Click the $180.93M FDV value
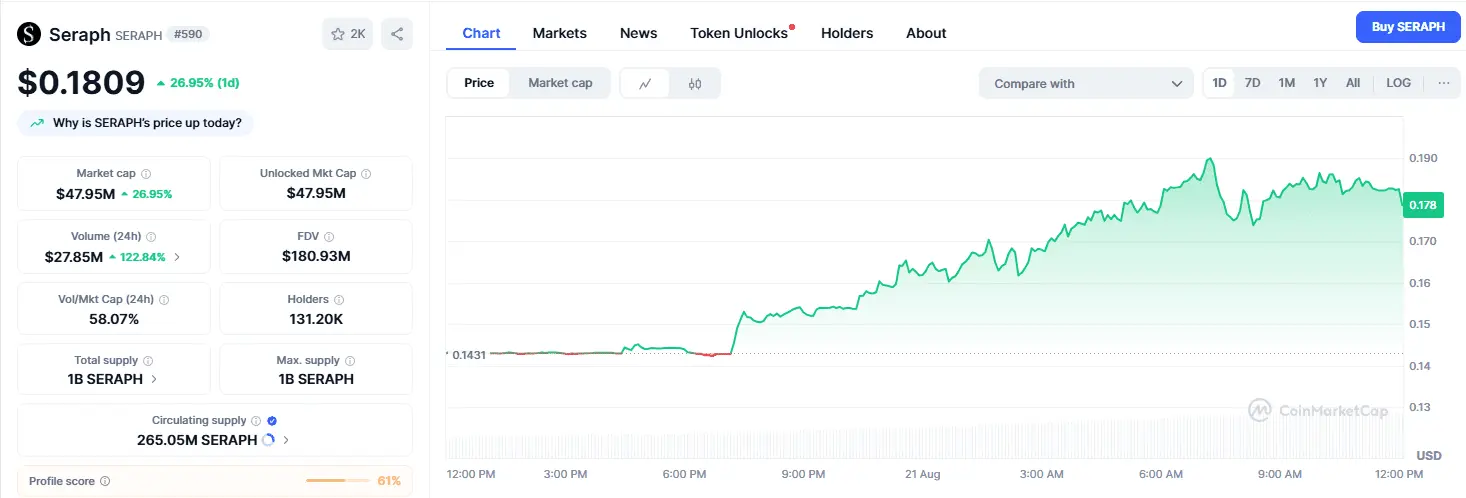Screen dimensions: 1466x498 click(316, 257)
